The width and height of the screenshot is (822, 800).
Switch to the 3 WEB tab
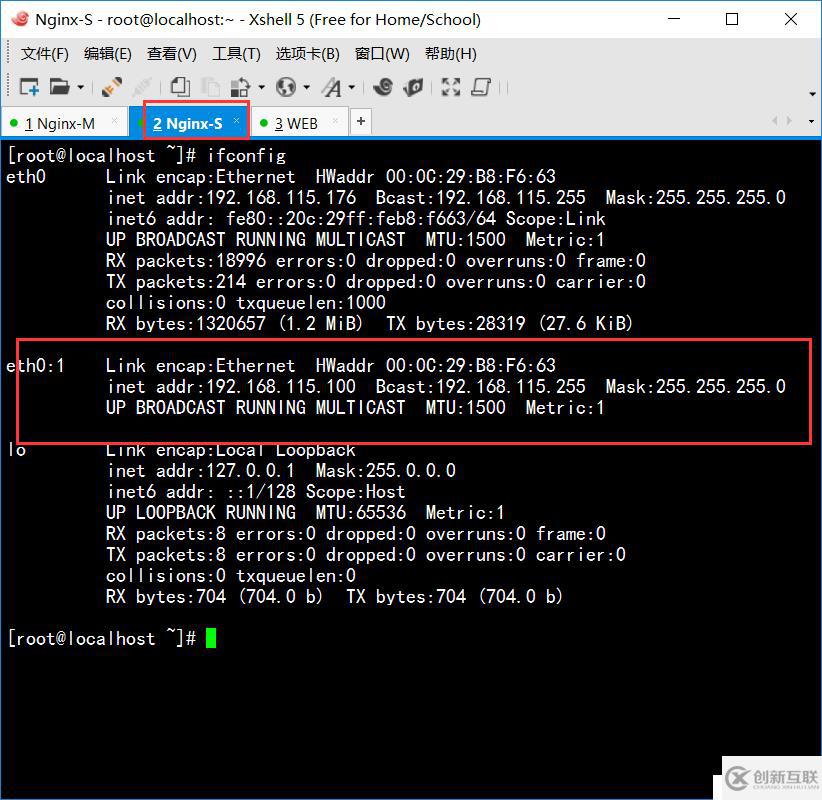coord(295,122)
